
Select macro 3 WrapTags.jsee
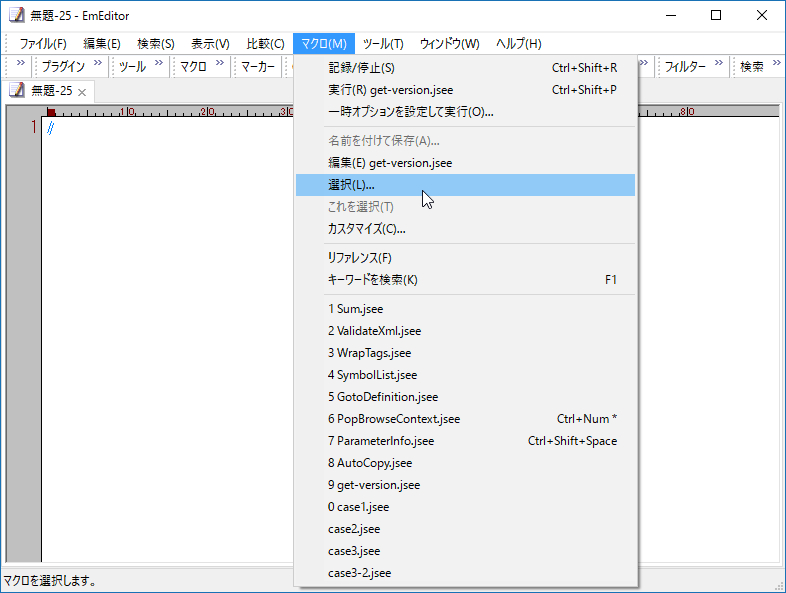pyautogui.click(x=465, y=353)
